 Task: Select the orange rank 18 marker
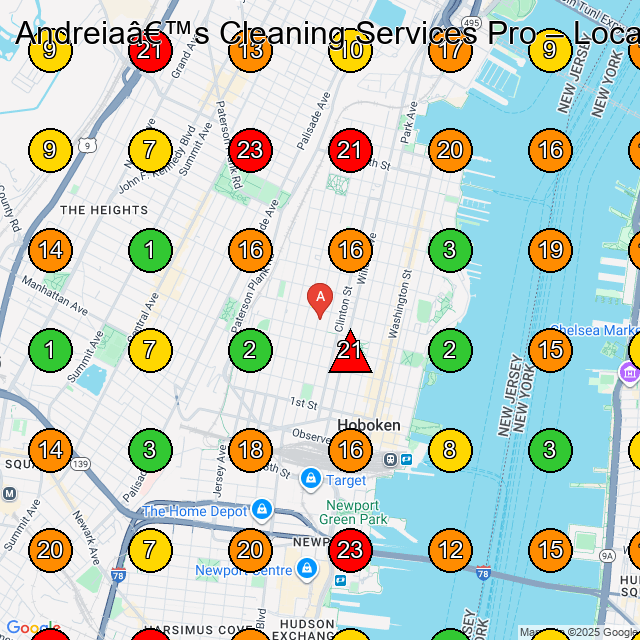coord(250,450)
